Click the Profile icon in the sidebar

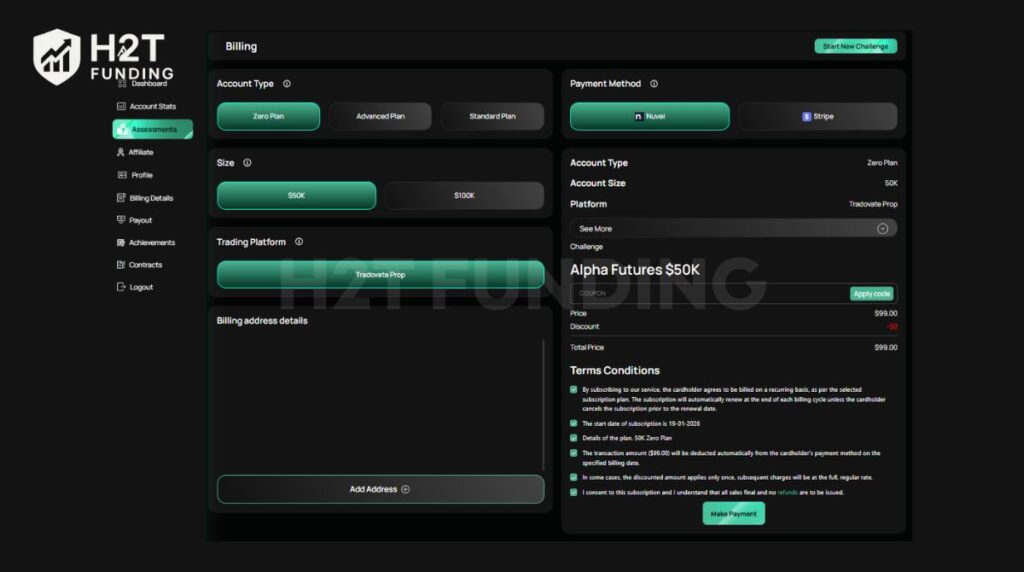click(x=122, y=175)
